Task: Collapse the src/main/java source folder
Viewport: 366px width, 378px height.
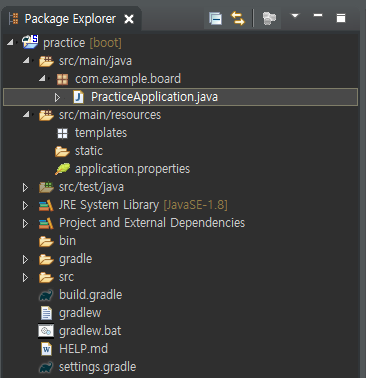Action: point(26,60)
